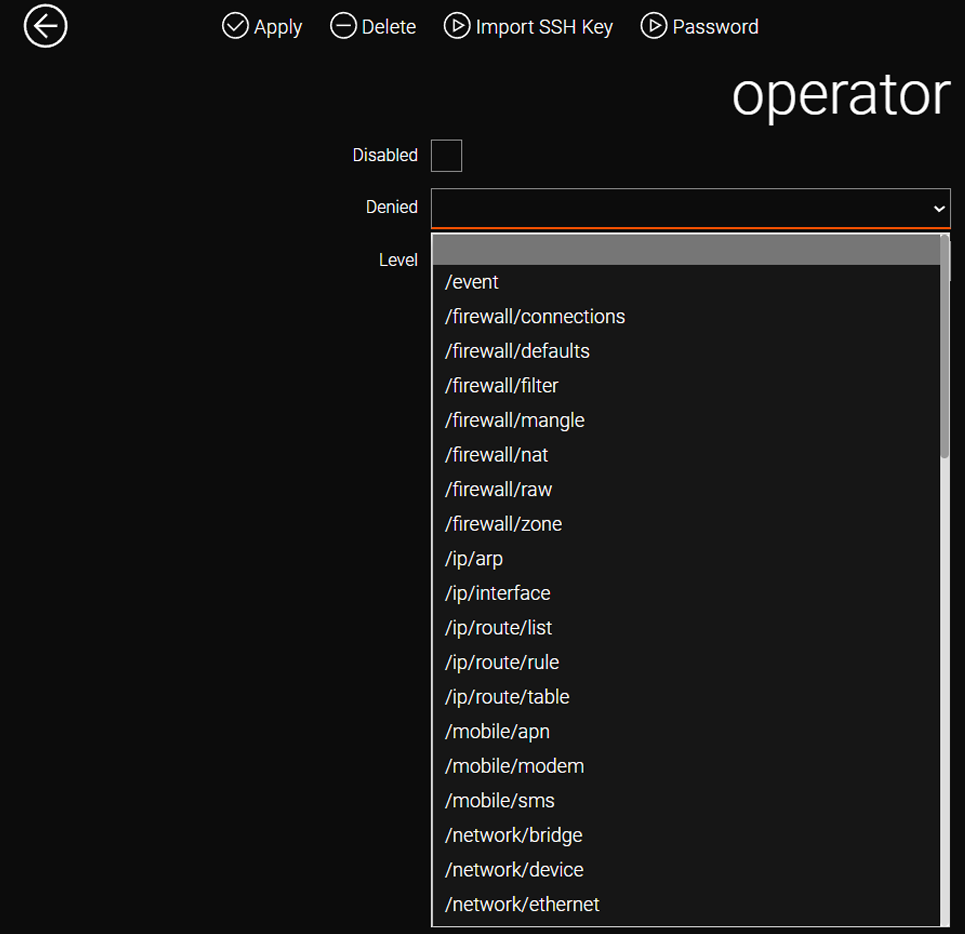Choose /firewall/connections option
This screenshot has height=934, width=965.
686,316
